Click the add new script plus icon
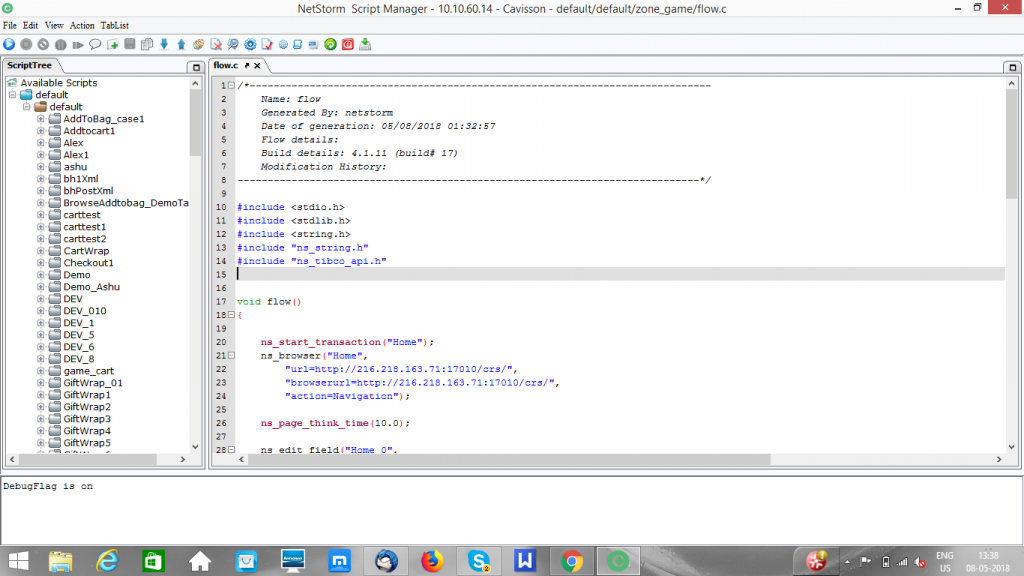 [x=112, y=44]
